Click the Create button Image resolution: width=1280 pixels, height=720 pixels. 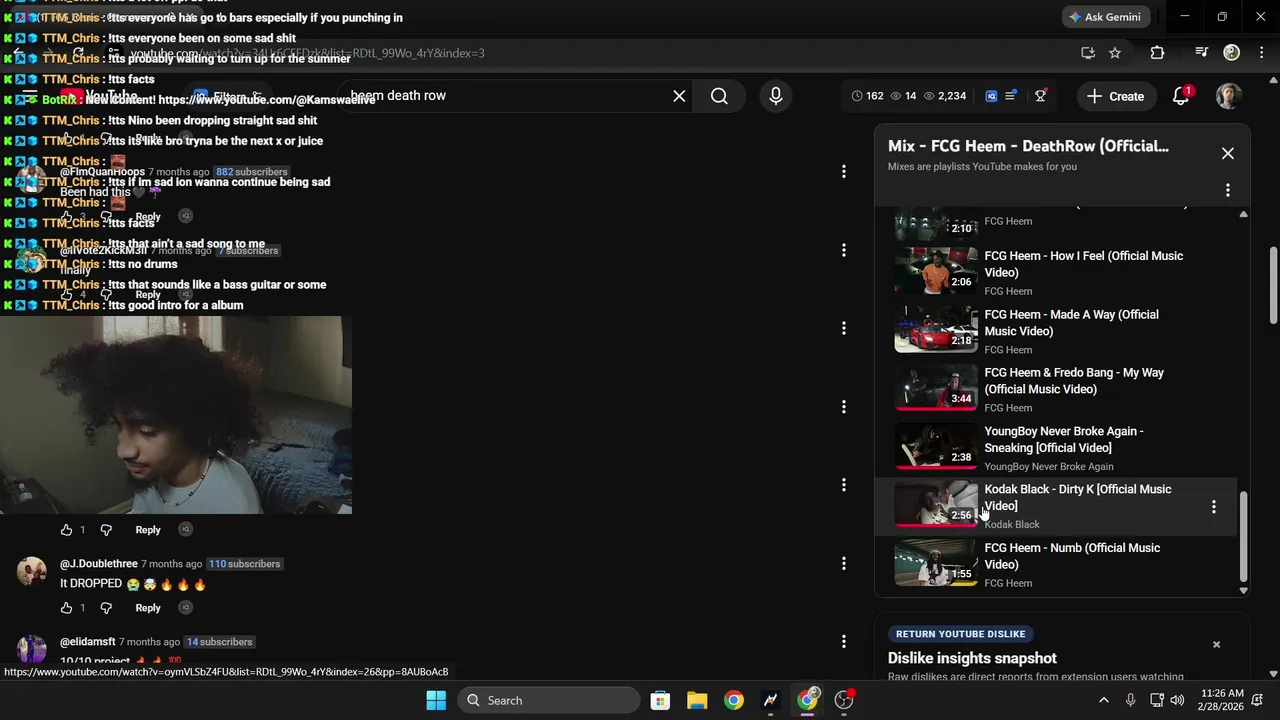(1115, 96)
